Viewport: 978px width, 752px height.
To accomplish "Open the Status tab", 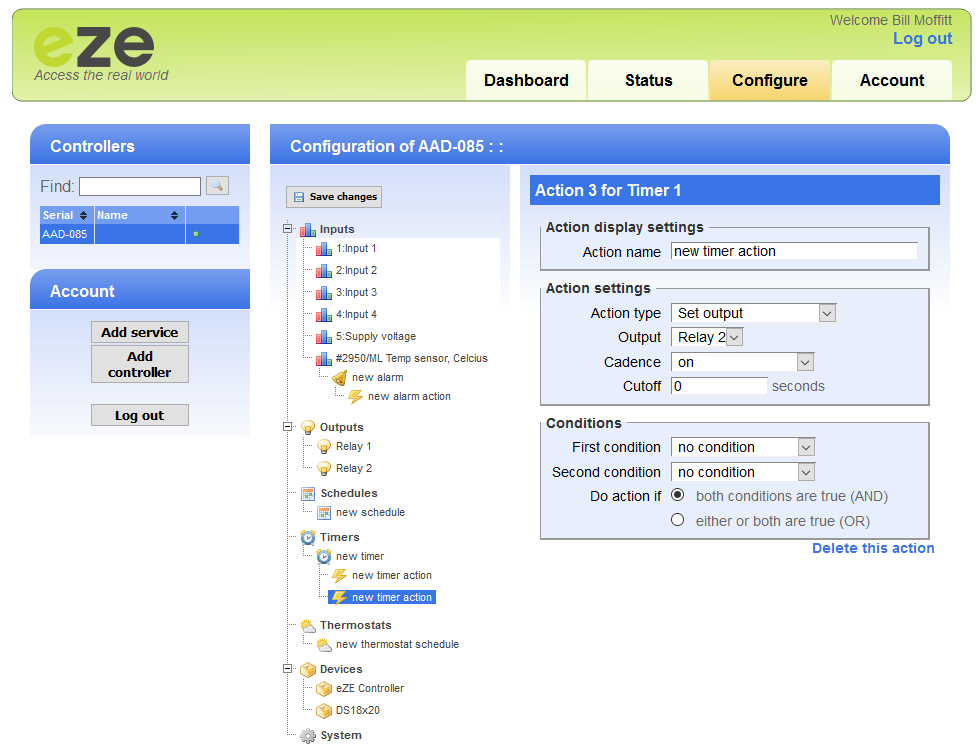I will (x=648, y=81).
